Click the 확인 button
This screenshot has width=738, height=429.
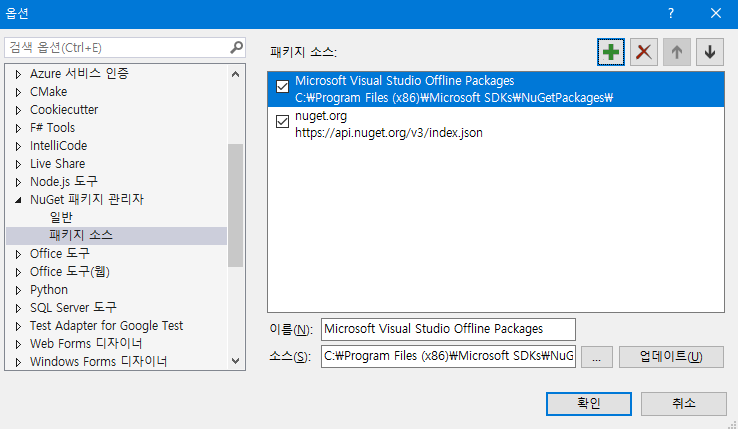[588, 404]
